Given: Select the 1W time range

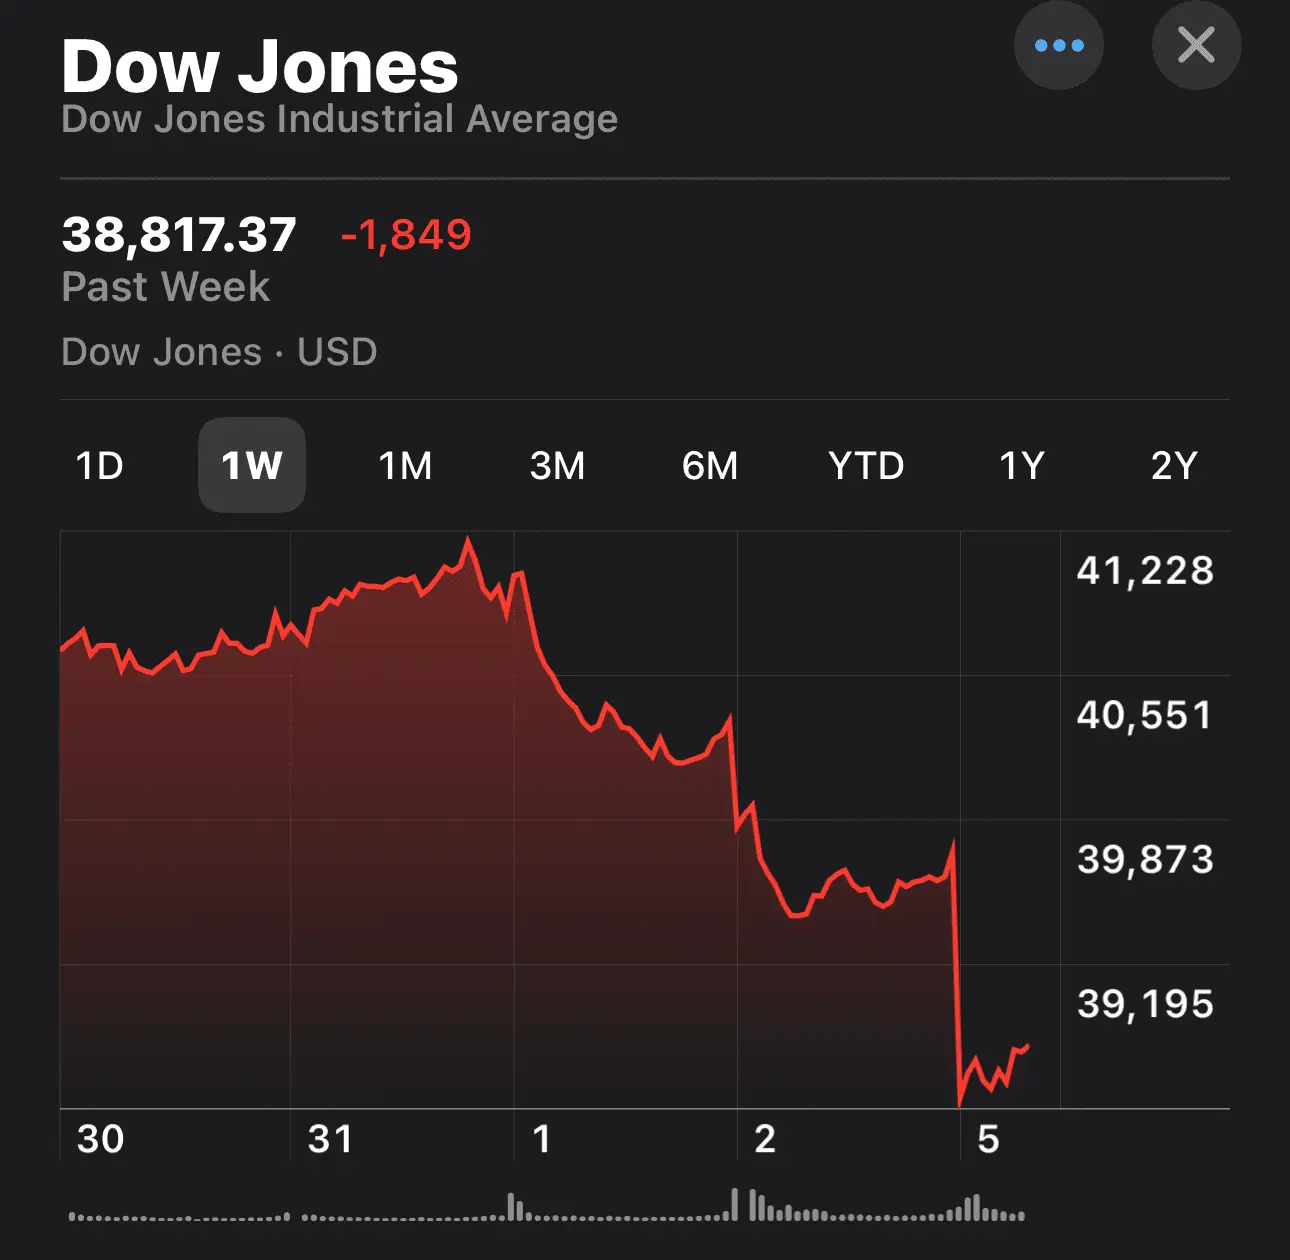Looking at the screenshot, I should click(x=252, y=466).
